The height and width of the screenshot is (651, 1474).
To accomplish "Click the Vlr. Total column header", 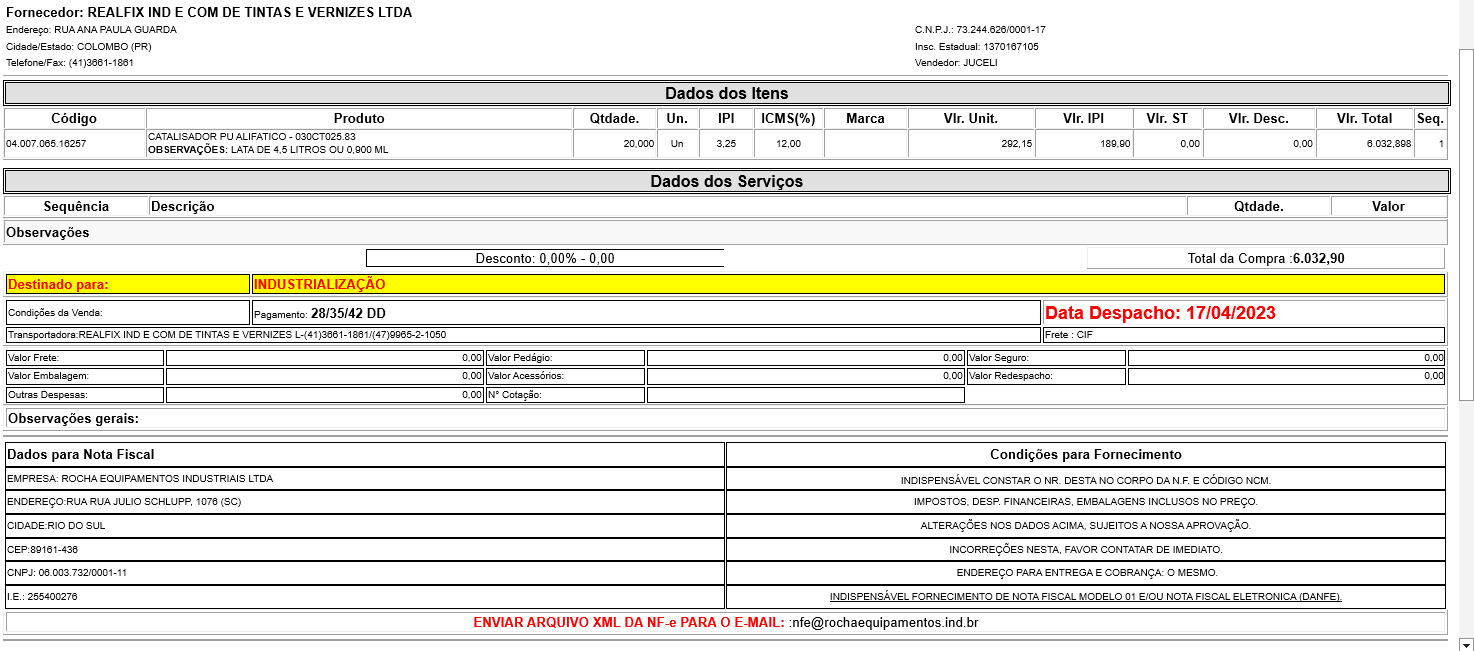I will (1364, 118).
